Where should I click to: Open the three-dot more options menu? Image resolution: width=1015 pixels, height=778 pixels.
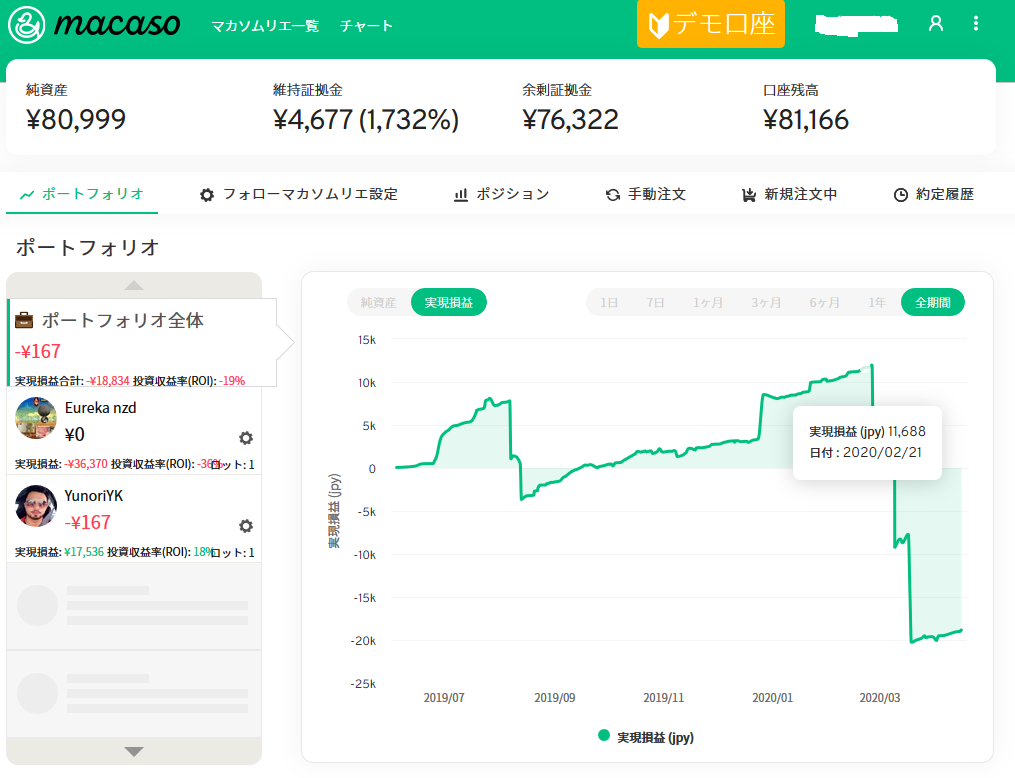(976, 24)
